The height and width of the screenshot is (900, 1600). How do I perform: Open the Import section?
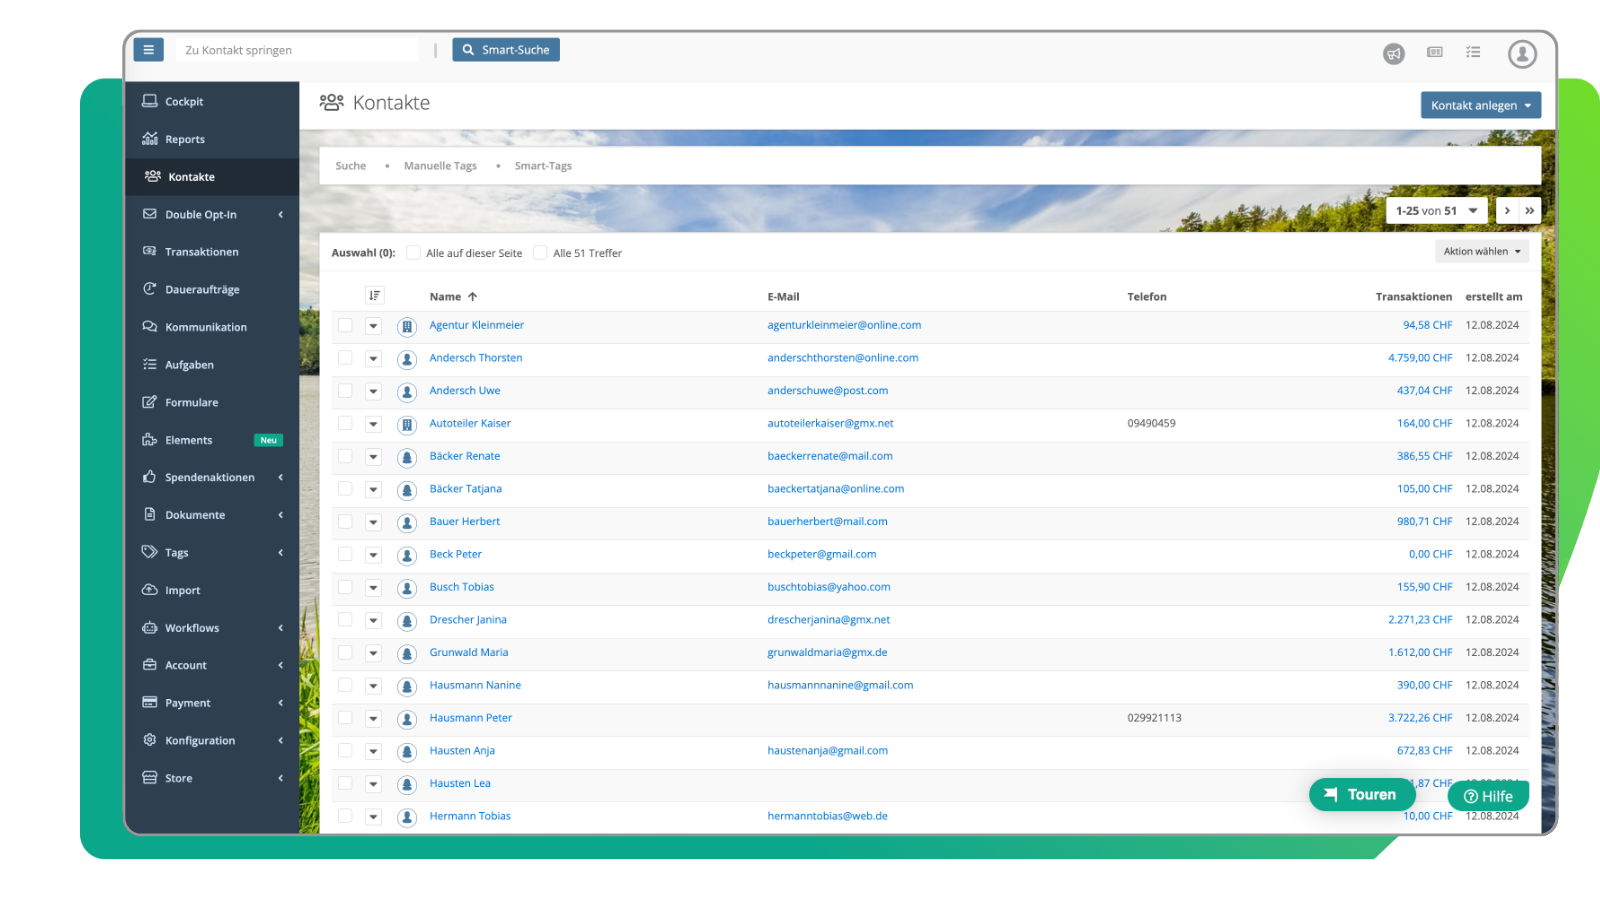[x=183, y=590]
